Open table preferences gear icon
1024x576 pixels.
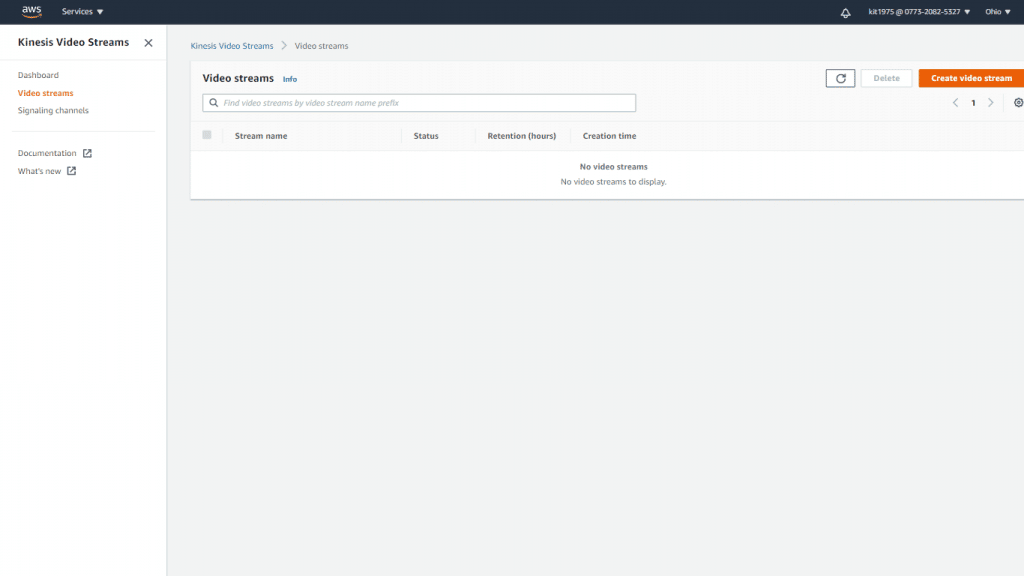(x=1018, y=103)
